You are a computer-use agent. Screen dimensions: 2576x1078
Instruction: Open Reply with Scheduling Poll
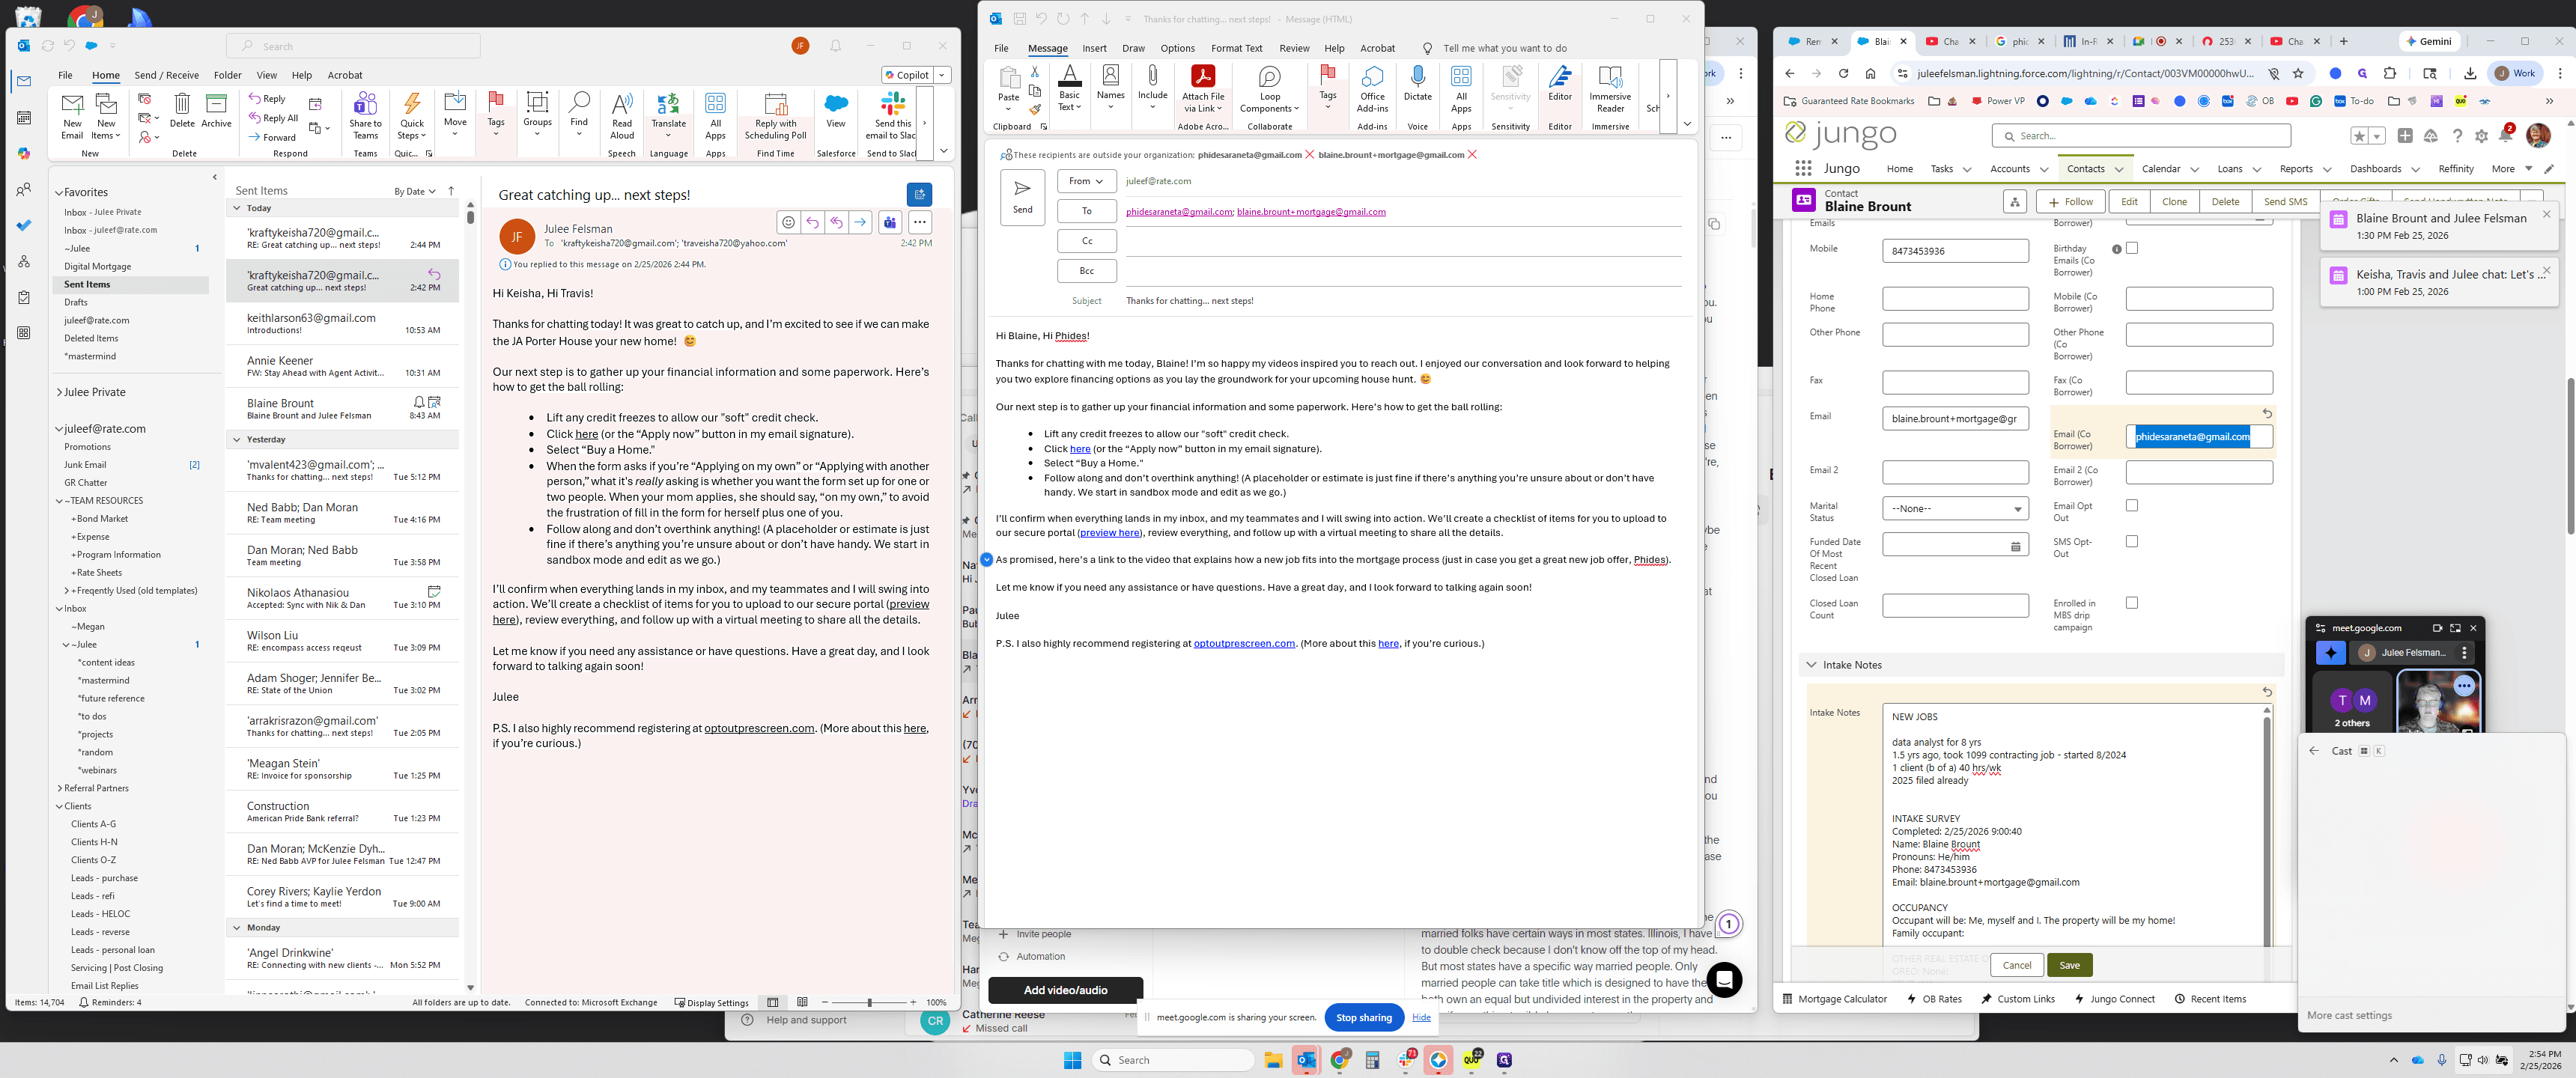[775, 115]
